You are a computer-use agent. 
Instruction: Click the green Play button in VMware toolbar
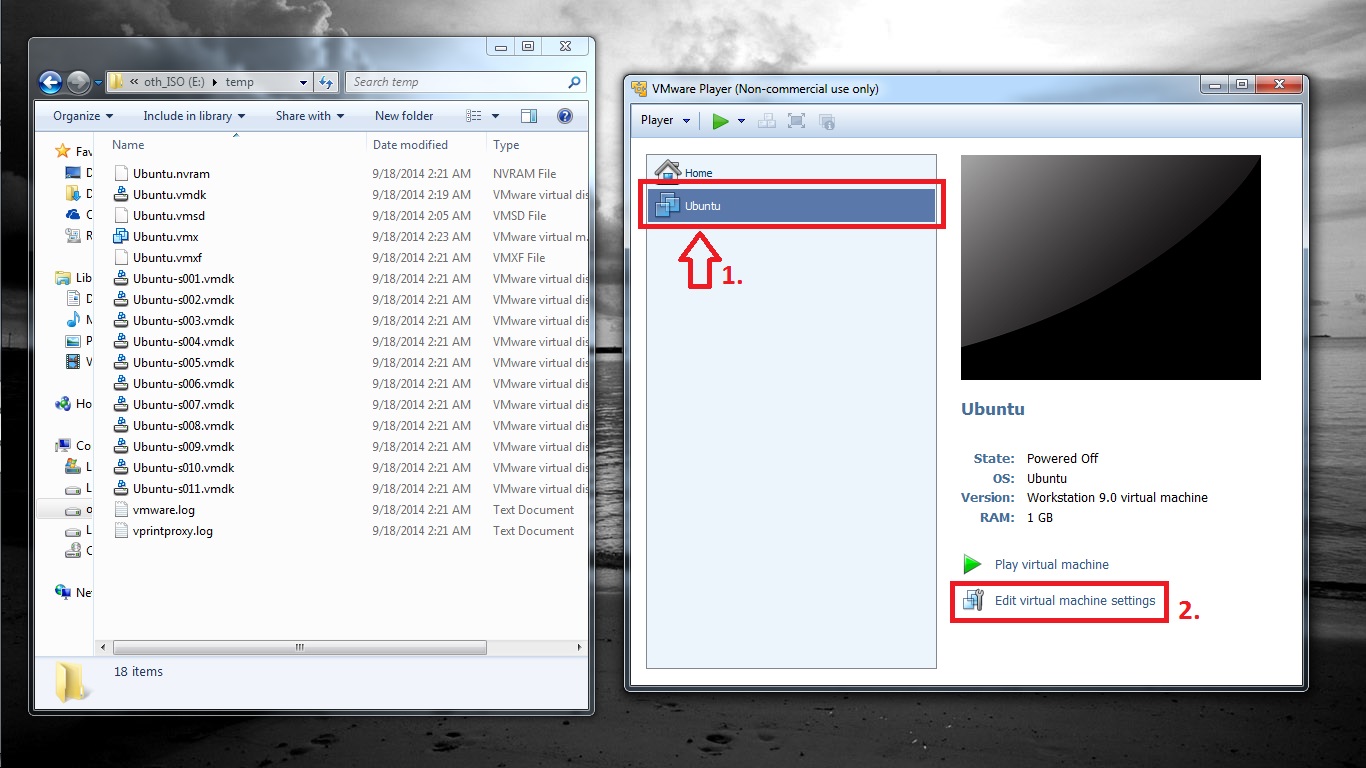tap(720, 121)
